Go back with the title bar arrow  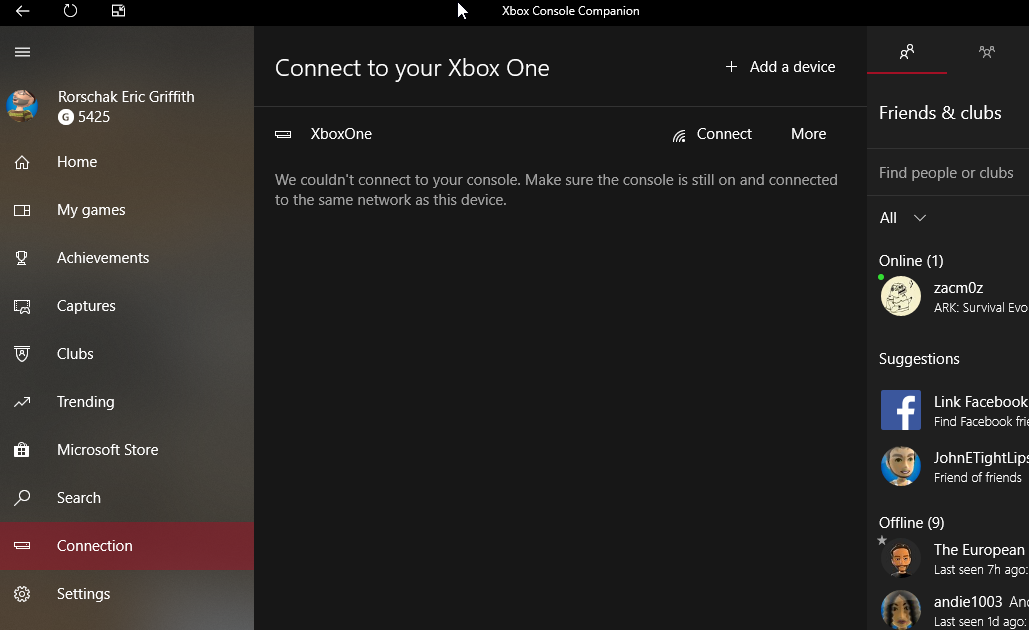[x=22, y=10]
